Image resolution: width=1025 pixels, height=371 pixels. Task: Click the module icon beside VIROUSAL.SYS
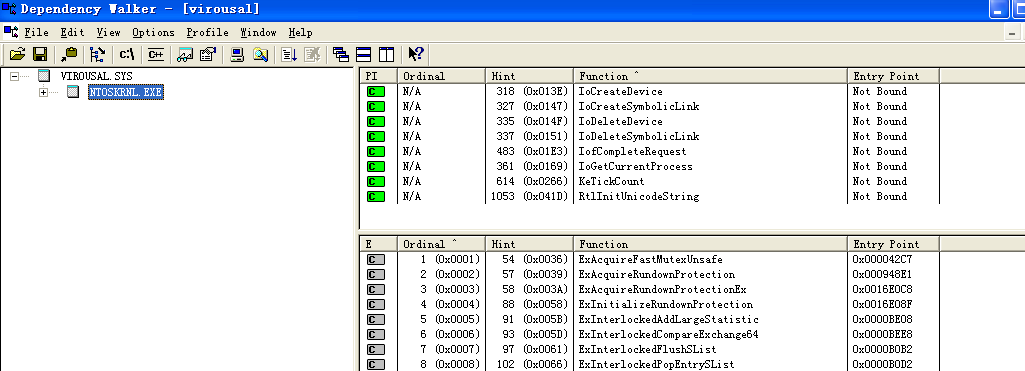[44, 76]
